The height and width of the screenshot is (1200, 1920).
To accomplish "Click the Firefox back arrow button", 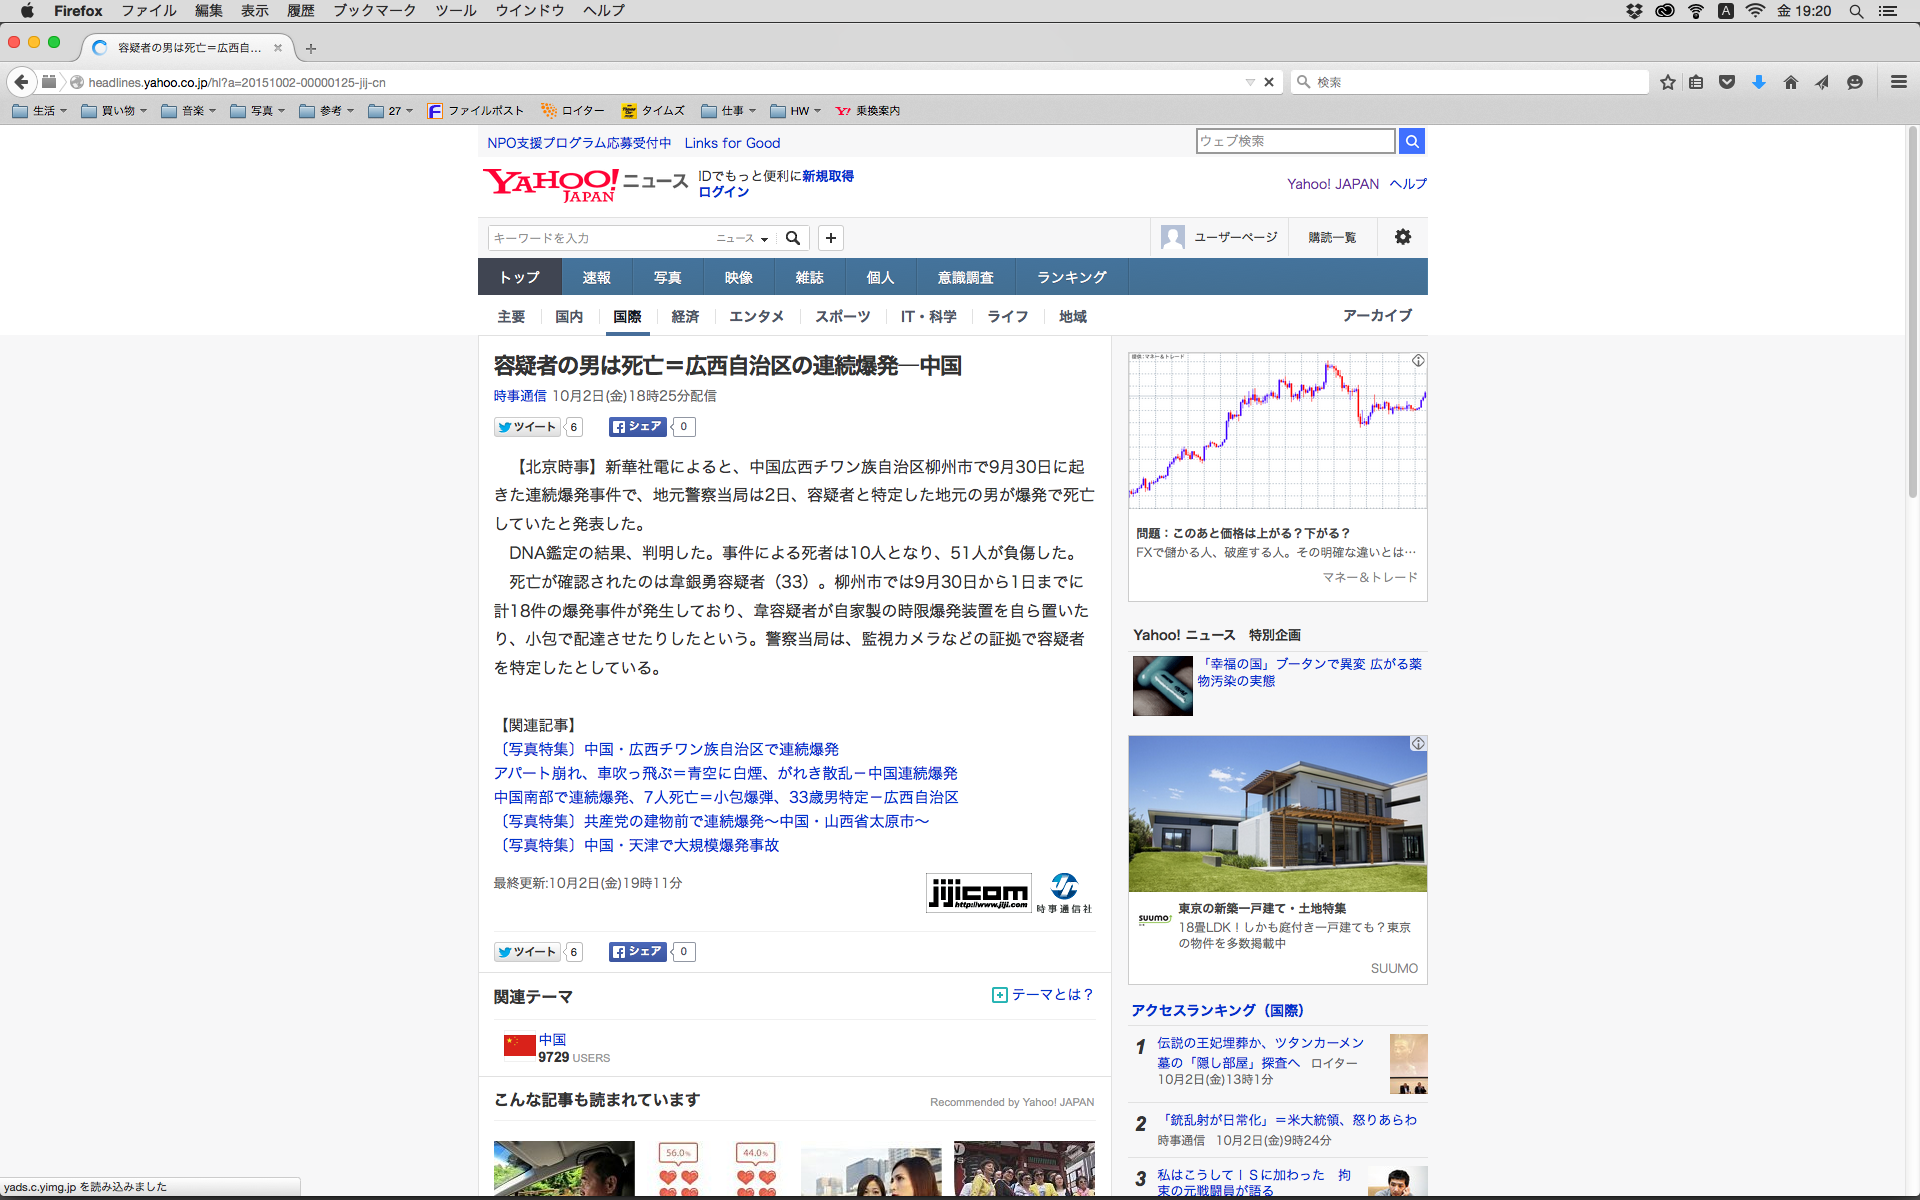I will pos(21,82).
